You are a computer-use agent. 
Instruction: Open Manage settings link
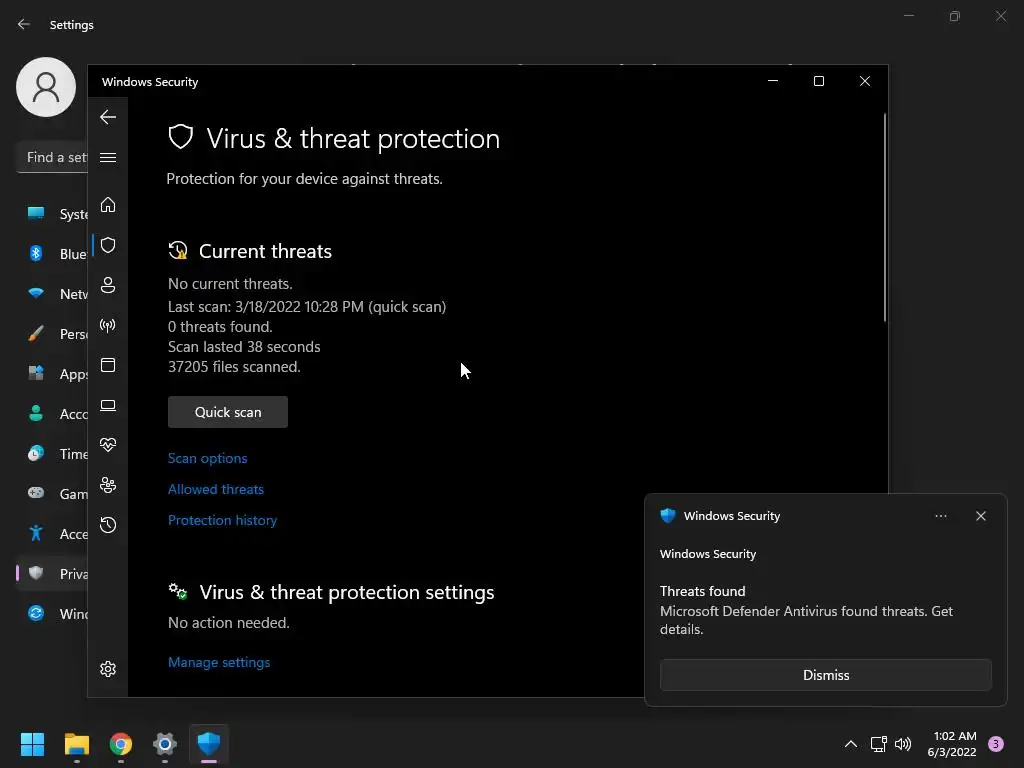pos(219,662)
